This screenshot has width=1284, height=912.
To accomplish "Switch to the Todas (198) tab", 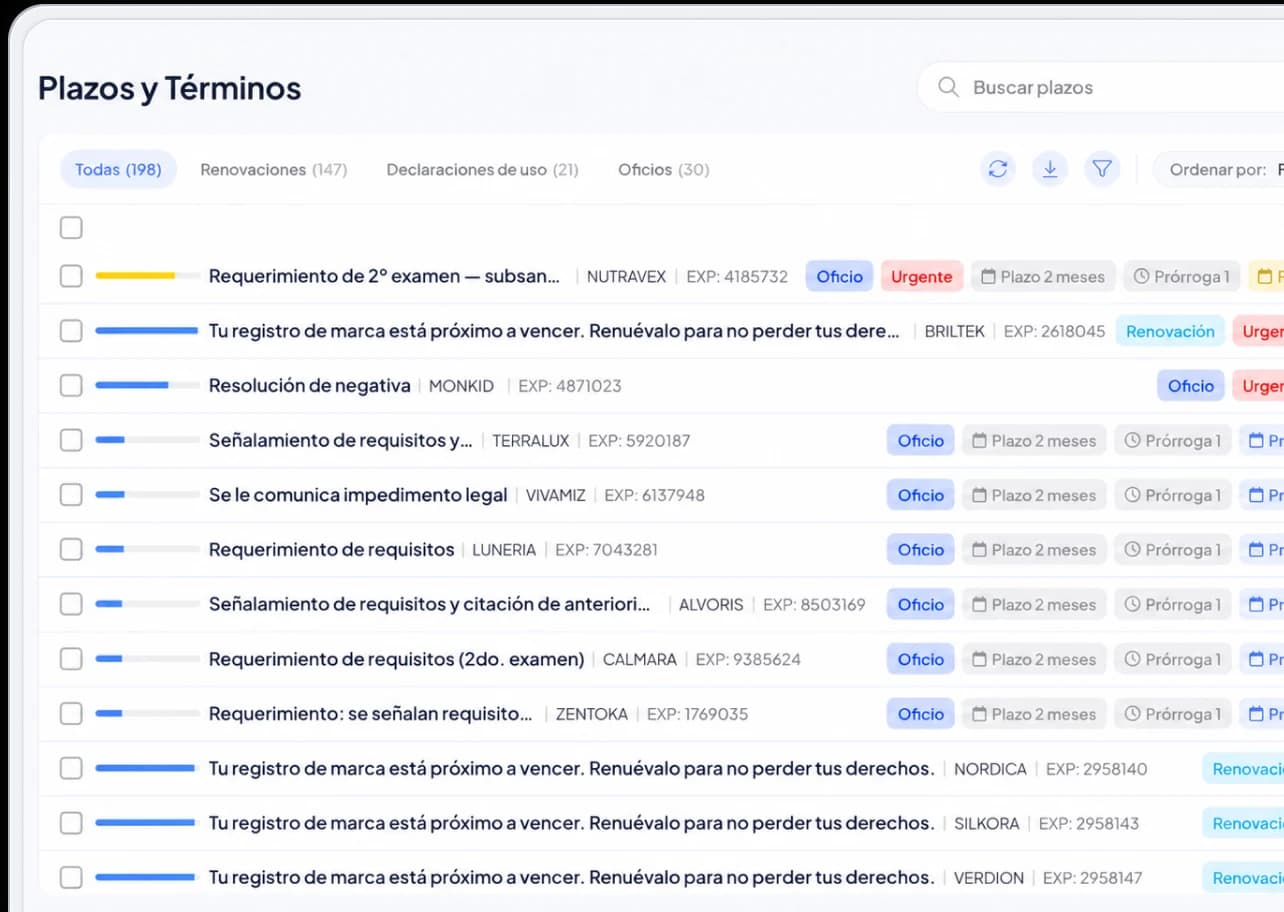I will tap(118, 169).
